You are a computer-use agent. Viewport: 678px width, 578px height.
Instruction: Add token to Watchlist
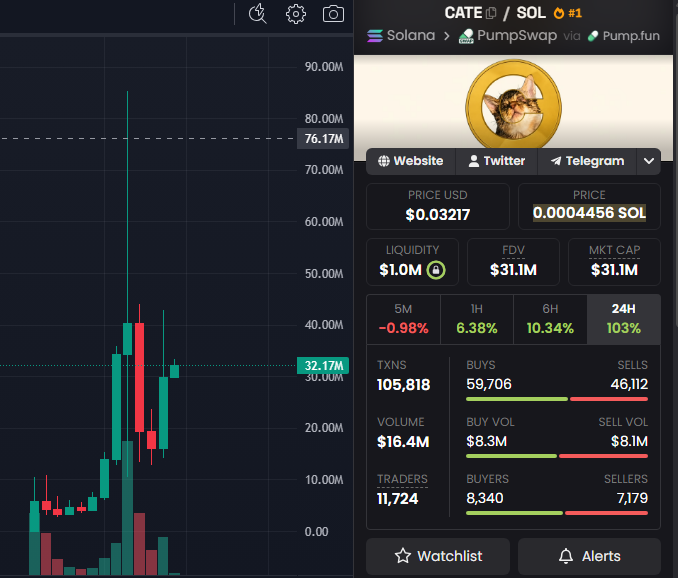pos(438,556)
